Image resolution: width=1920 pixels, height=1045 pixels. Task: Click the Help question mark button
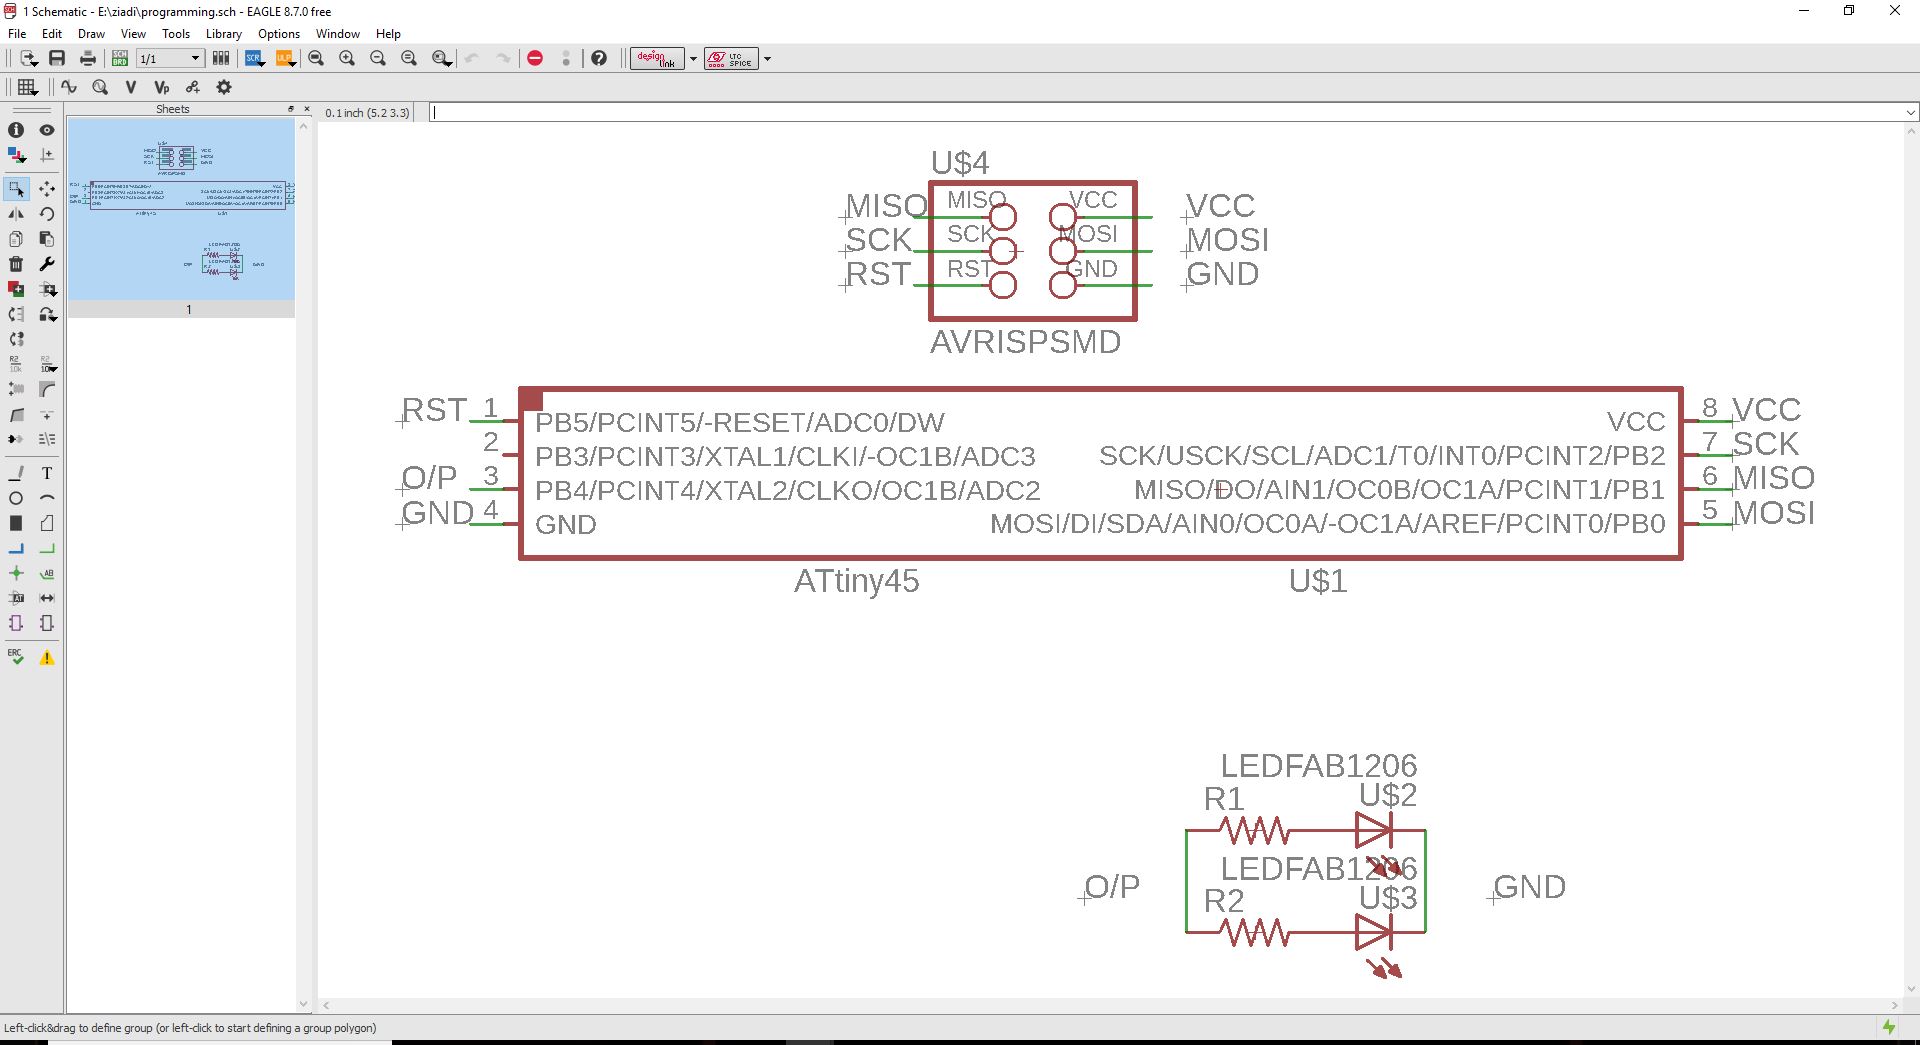(x=599, y=58)
